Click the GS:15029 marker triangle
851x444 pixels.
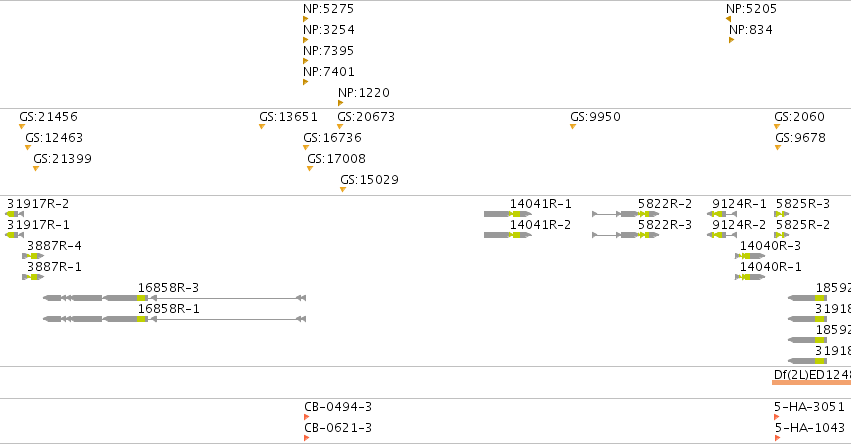(x=342, y=189)
